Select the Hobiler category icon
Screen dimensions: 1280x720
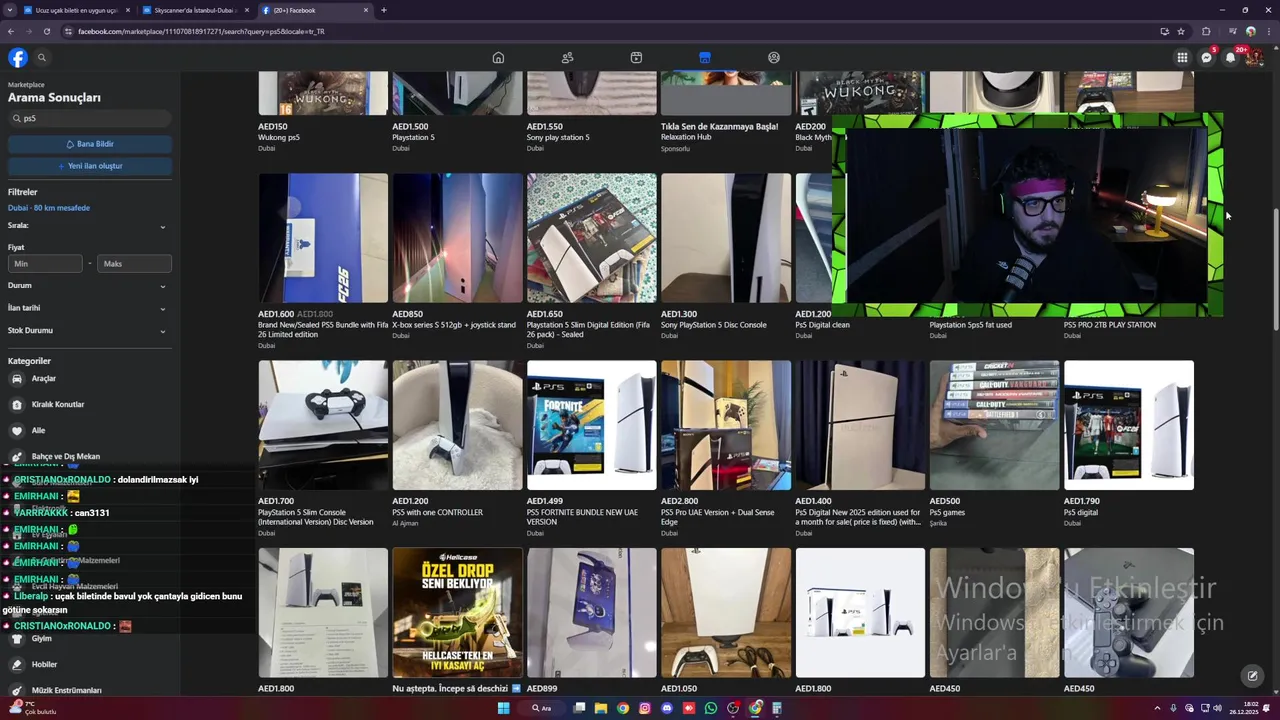point(17,664)
